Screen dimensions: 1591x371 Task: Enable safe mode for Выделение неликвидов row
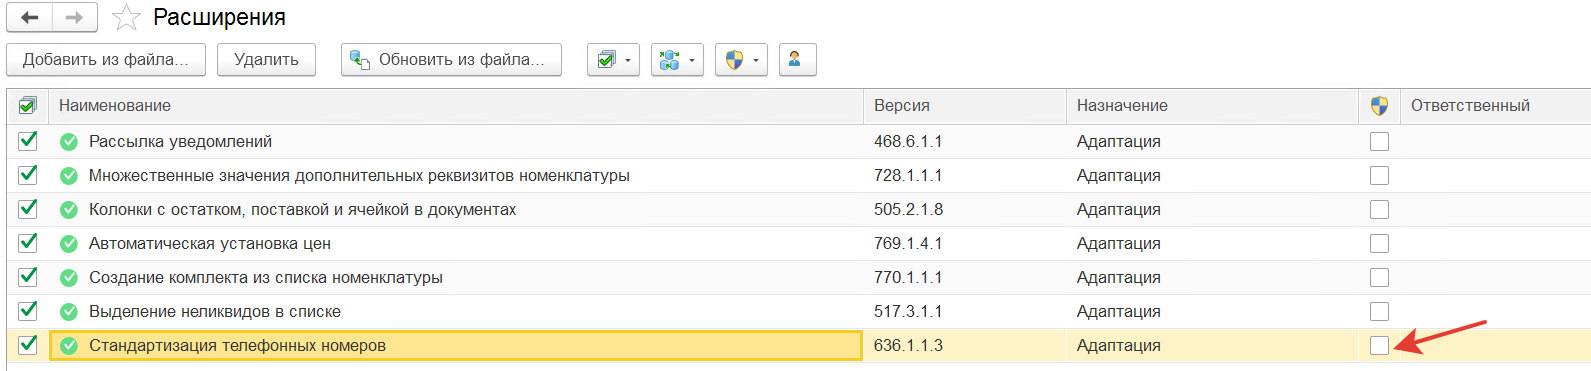[x=1379, y=312]
